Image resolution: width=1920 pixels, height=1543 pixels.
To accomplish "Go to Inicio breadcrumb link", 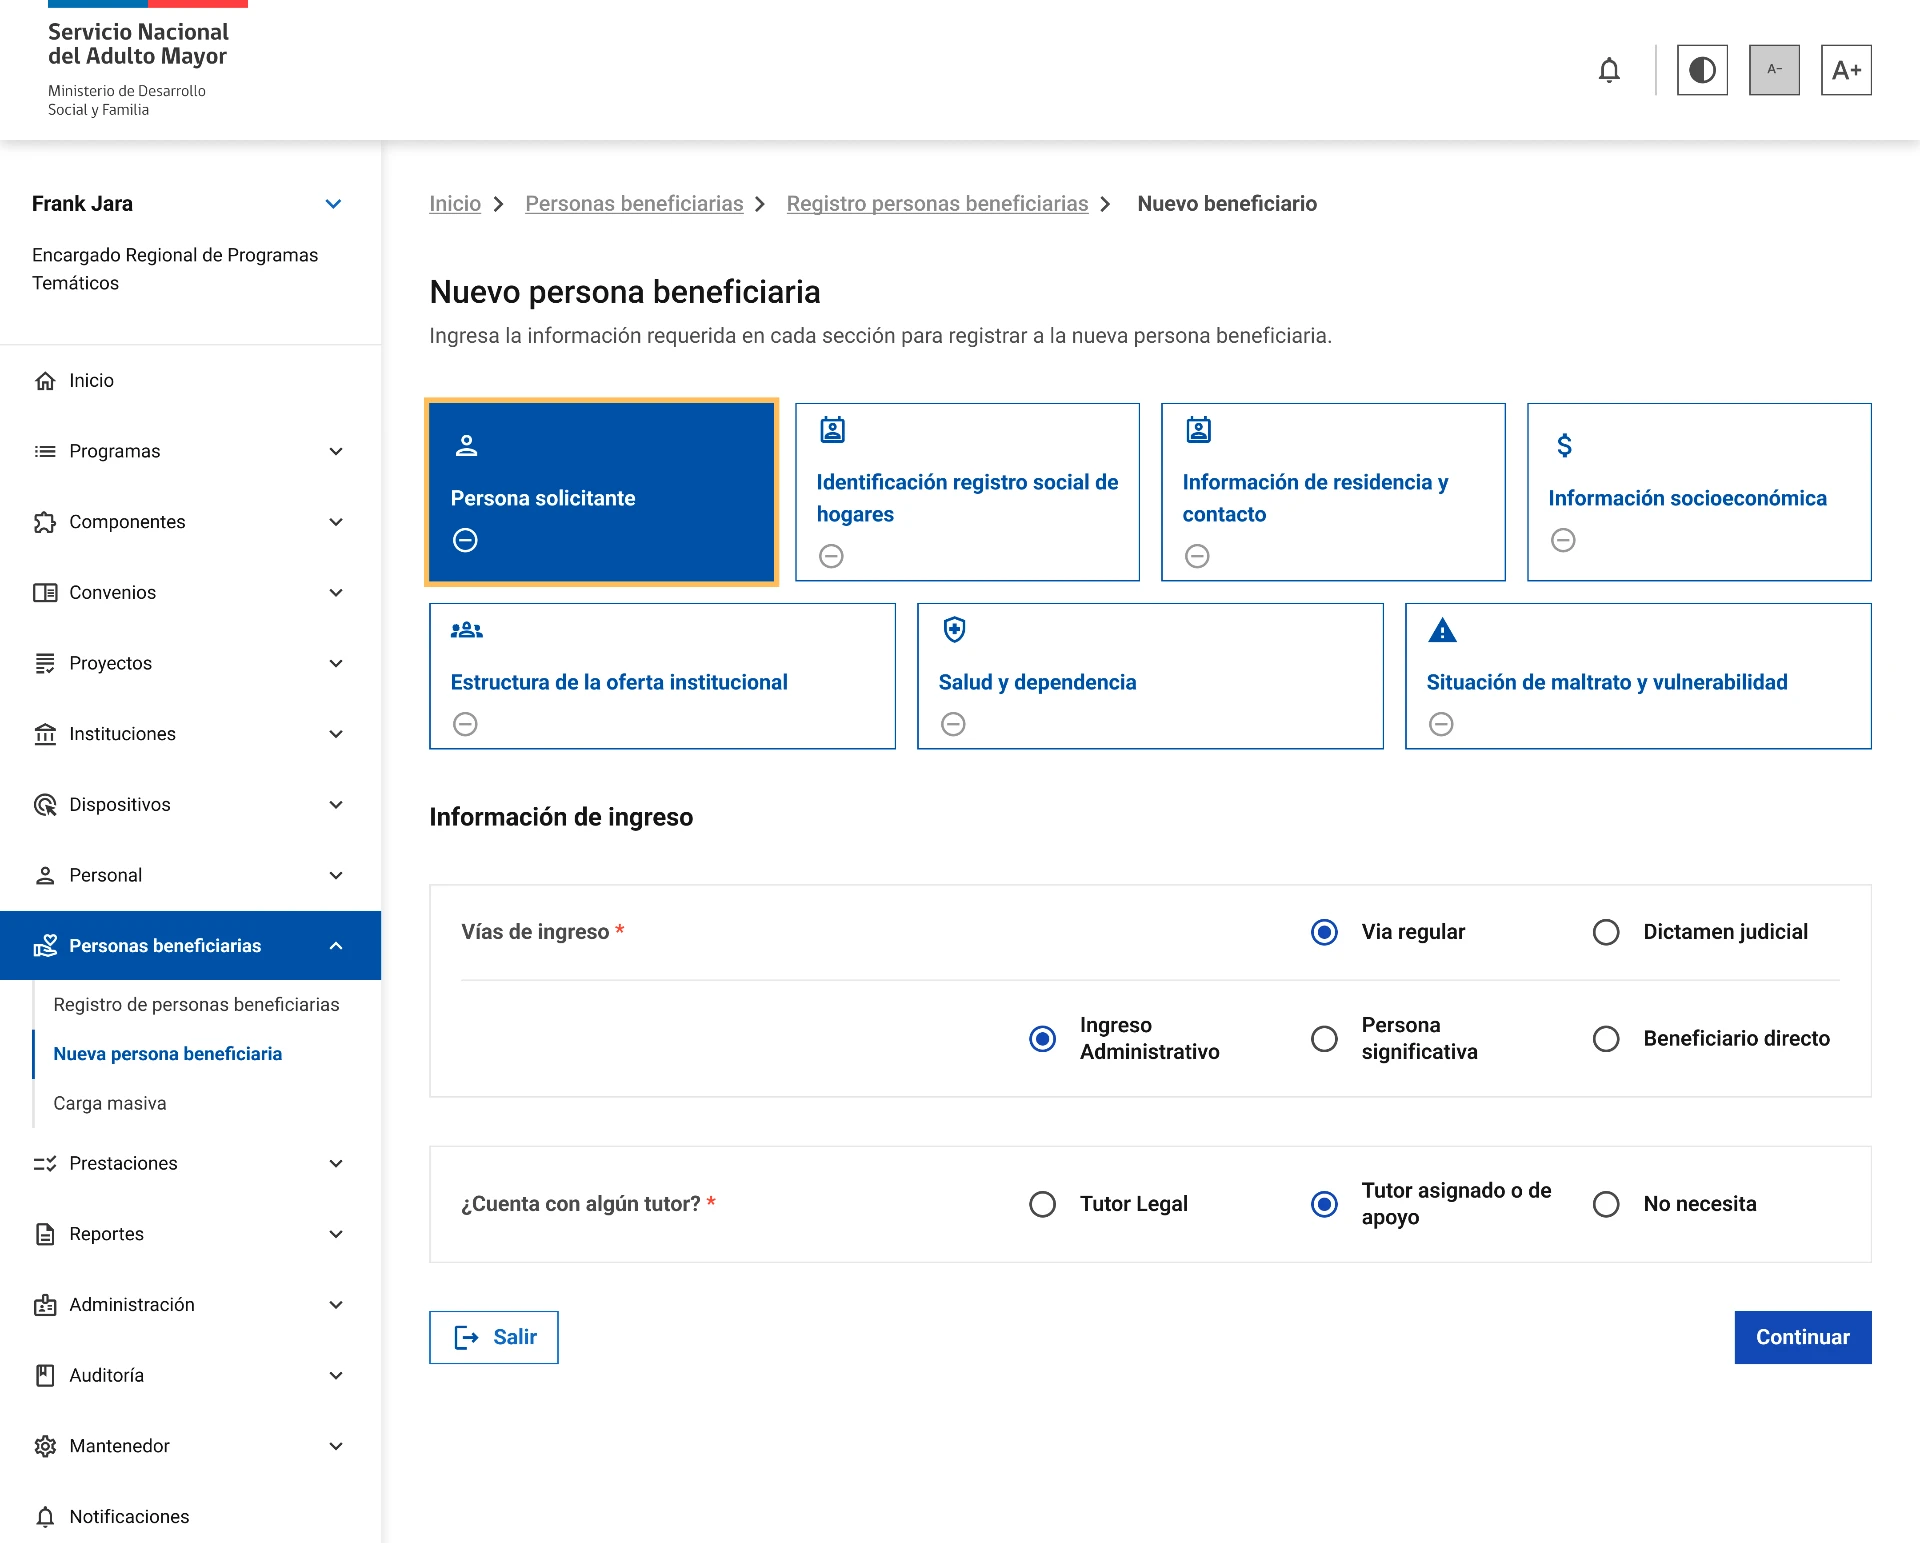I will click(455, 204).
